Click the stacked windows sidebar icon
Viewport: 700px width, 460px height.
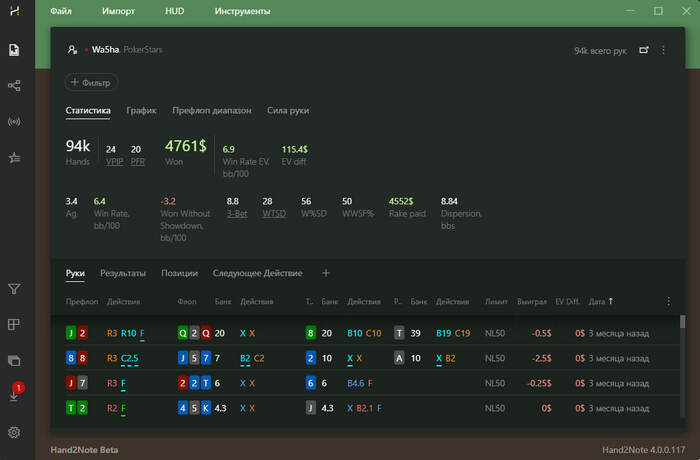[x=15, y=360]
